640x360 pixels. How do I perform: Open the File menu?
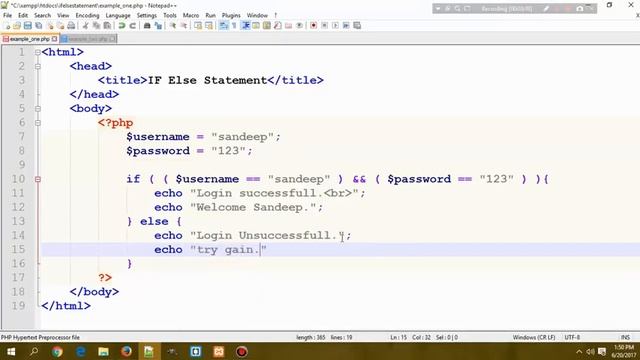(7, 16)
